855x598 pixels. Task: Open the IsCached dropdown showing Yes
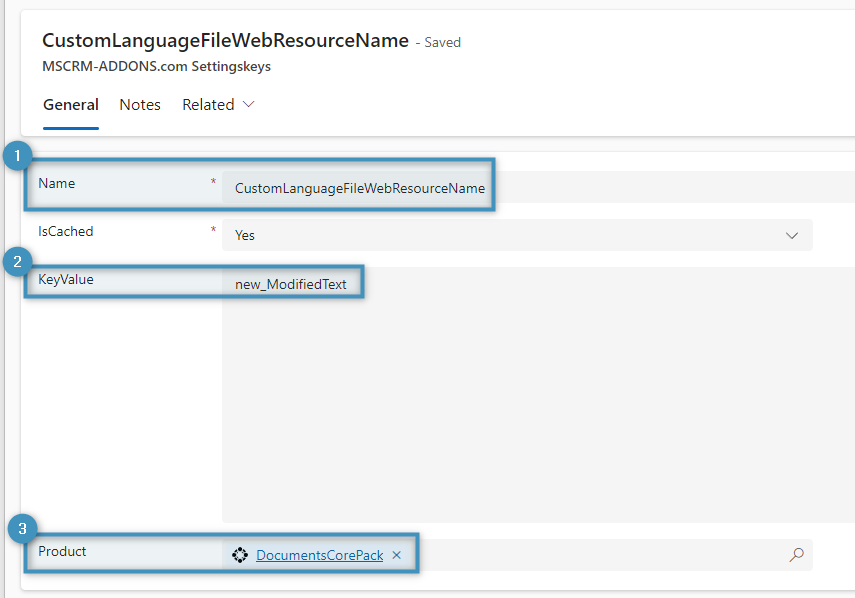pyautogui.click(x=517, y=235)
